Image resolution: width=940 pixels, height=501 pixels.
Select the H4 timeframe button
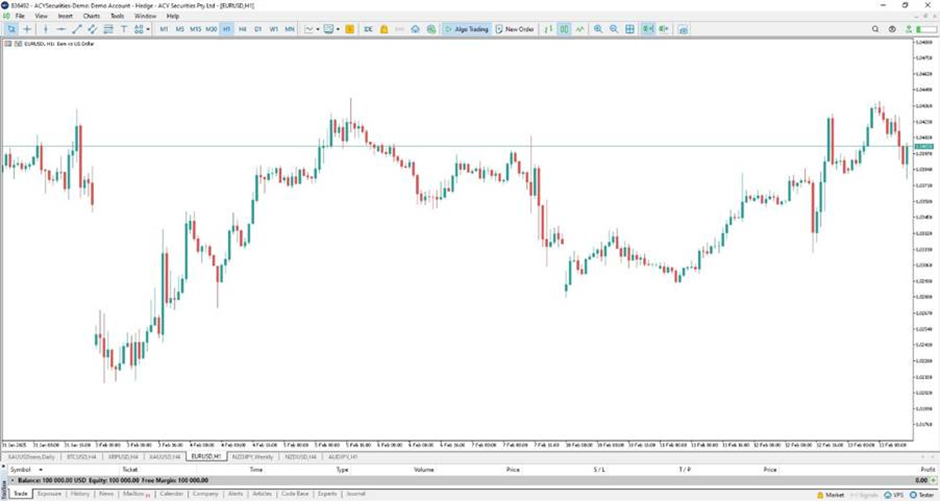tap(242, 29)
